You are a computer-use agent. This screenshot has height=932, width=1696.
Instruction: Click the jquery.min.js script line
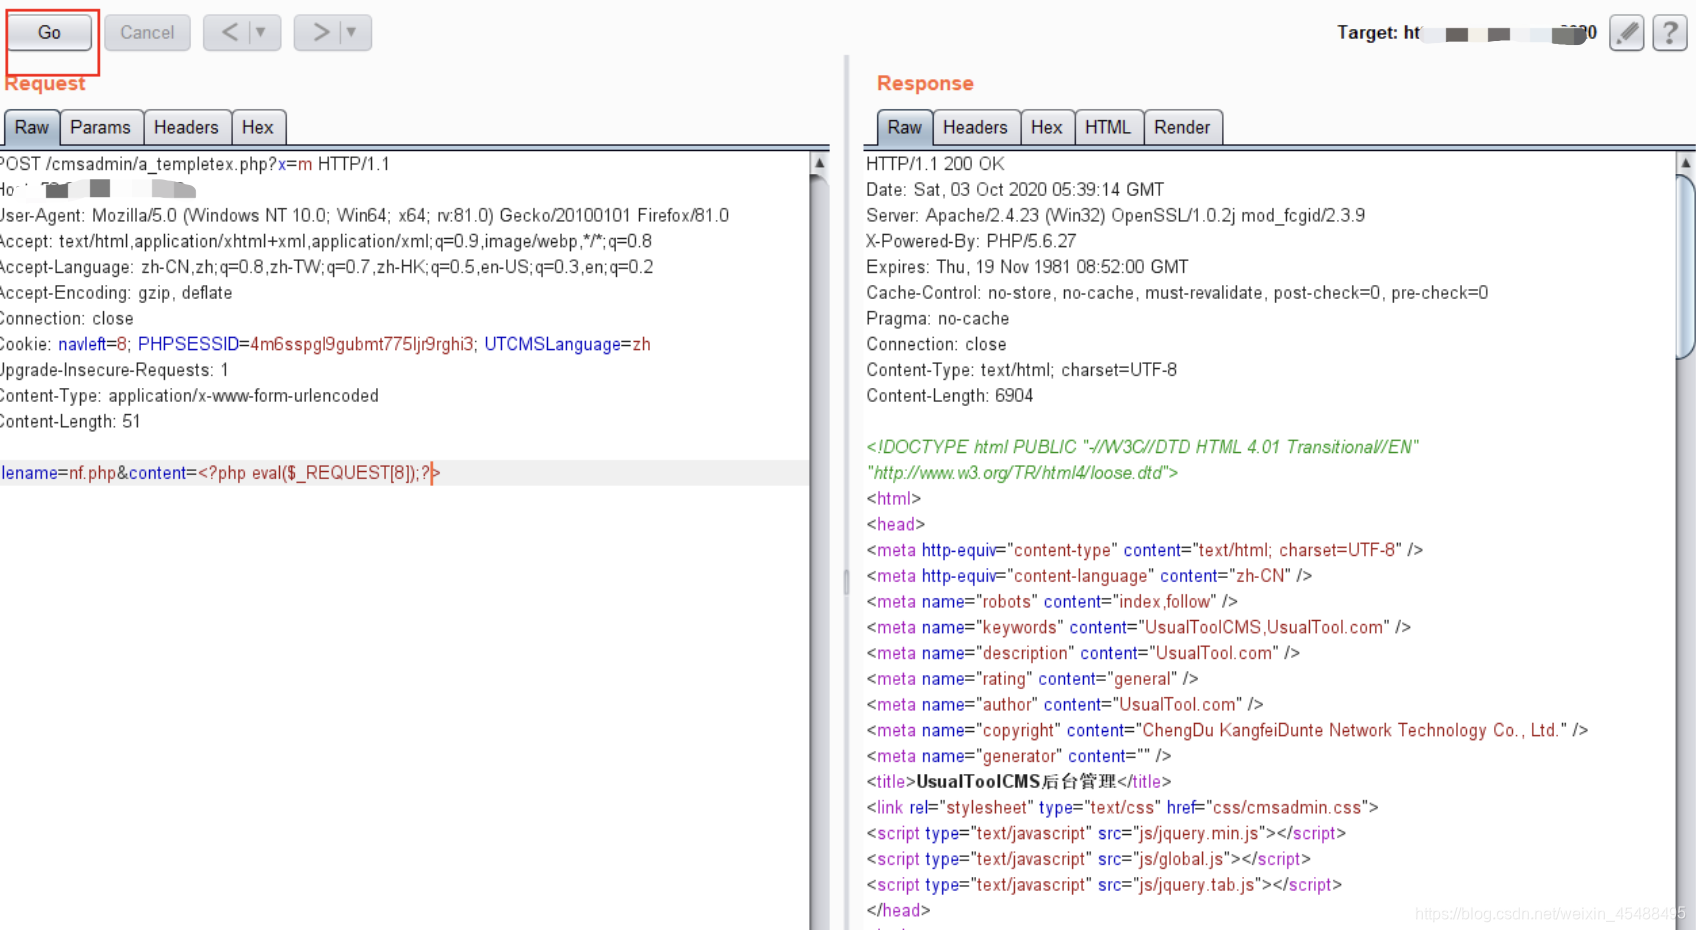click(1106, 833)
